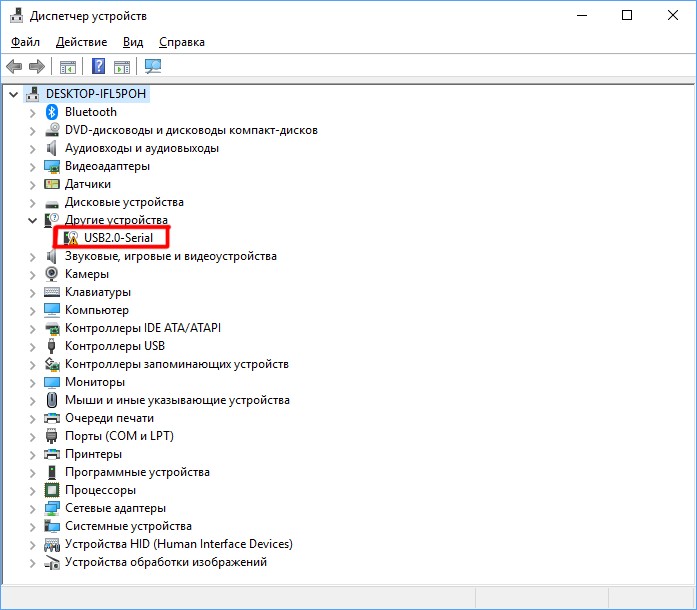Screen dimensions: 697x610
Task: Click the show/hide console tree toolbar icon
Action: click(x=68, y=67)
